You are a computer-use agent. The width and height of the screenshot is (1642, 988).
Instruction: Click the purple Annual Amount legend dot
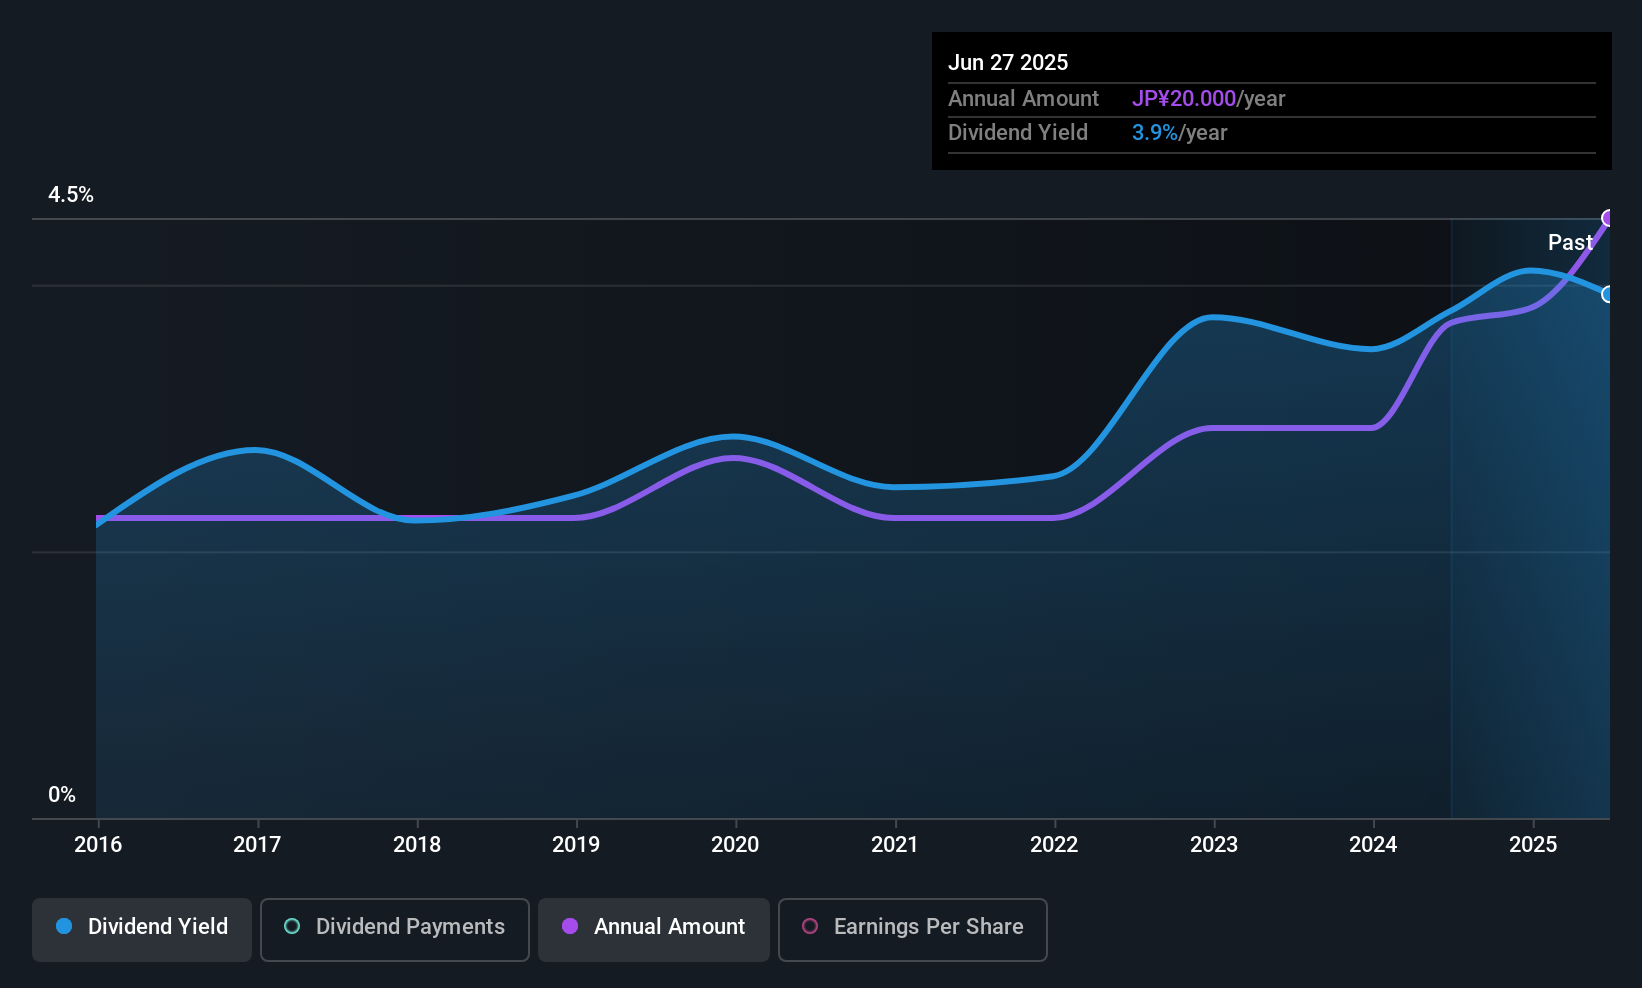click(x=570, y=926)
